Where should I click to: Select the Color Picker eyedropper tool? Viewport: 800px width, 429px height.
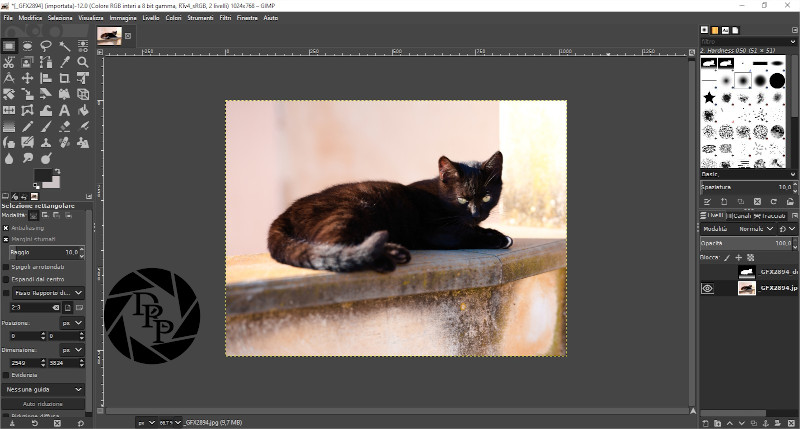coord(64,62)
